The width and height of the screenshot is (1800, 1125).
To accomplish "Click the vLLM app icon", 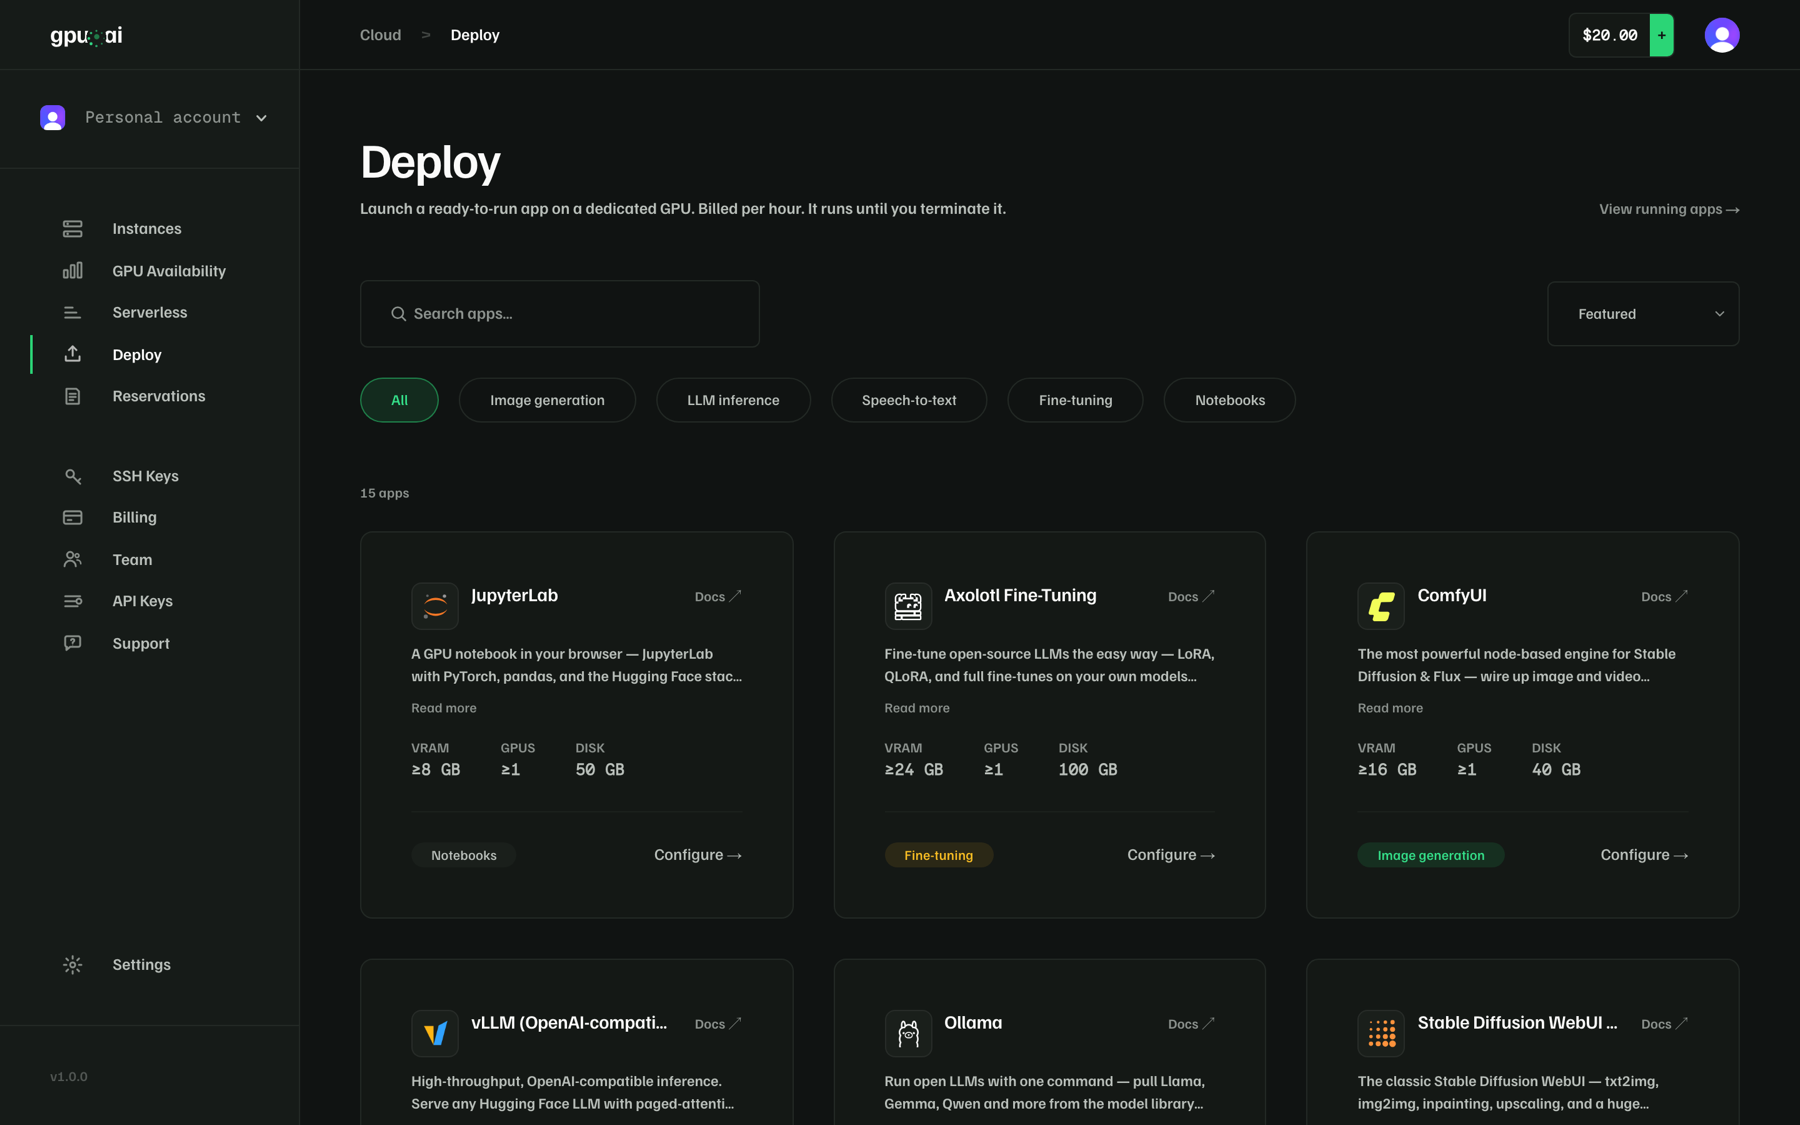I will (435, 1033).
